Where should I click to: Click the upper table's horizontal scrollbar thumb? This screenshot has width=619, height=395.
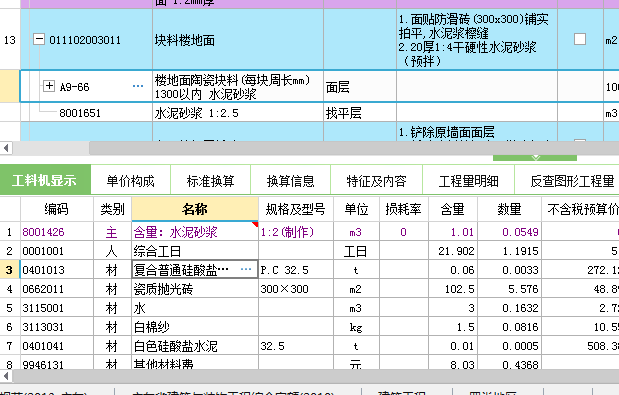coord(354,148)
